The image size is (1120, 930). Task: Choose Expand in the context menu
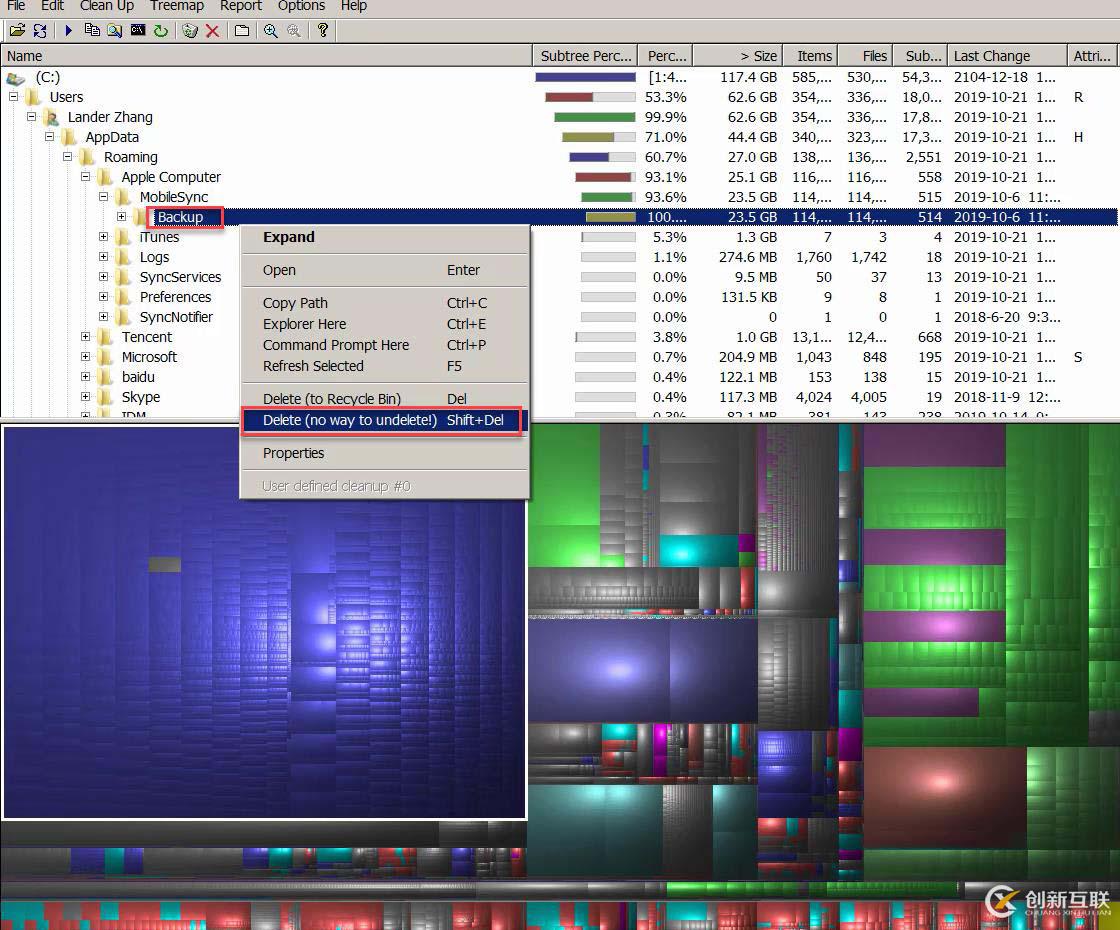[x=384, y=237]
